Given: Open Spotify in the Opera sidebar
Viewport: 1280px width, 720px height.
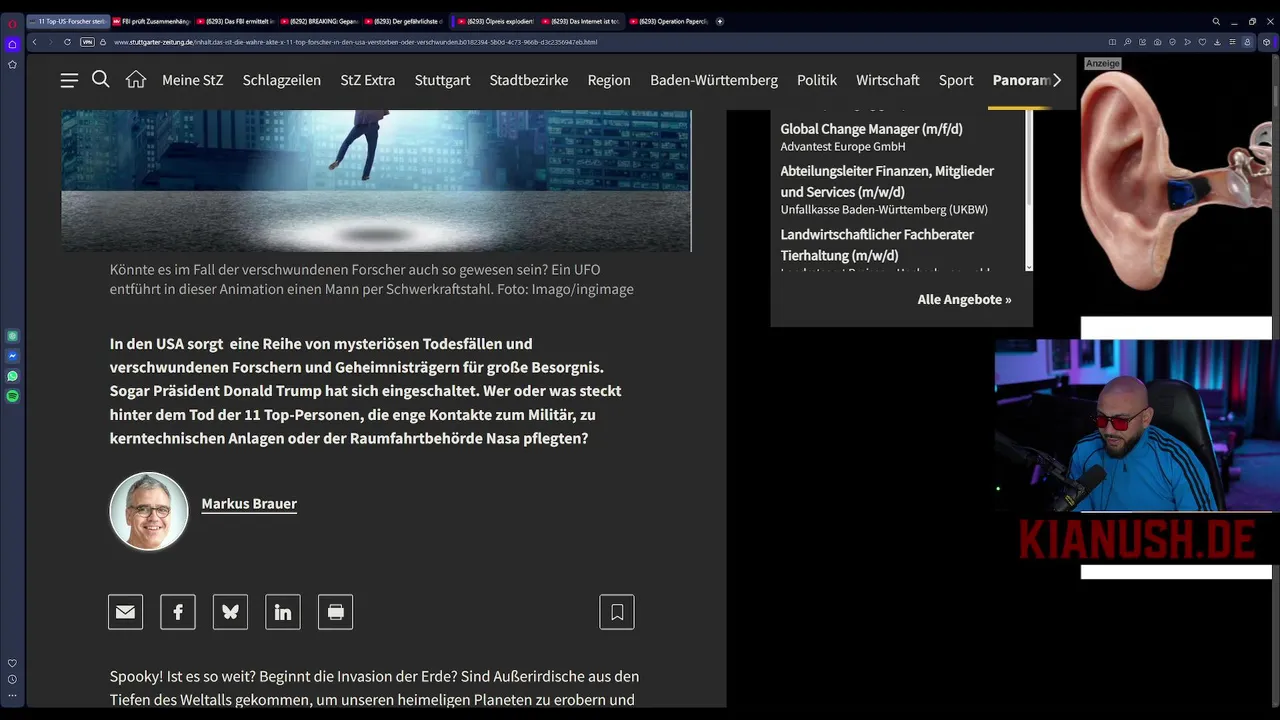Looking at the screenshot, I should (x=12, y=396).
